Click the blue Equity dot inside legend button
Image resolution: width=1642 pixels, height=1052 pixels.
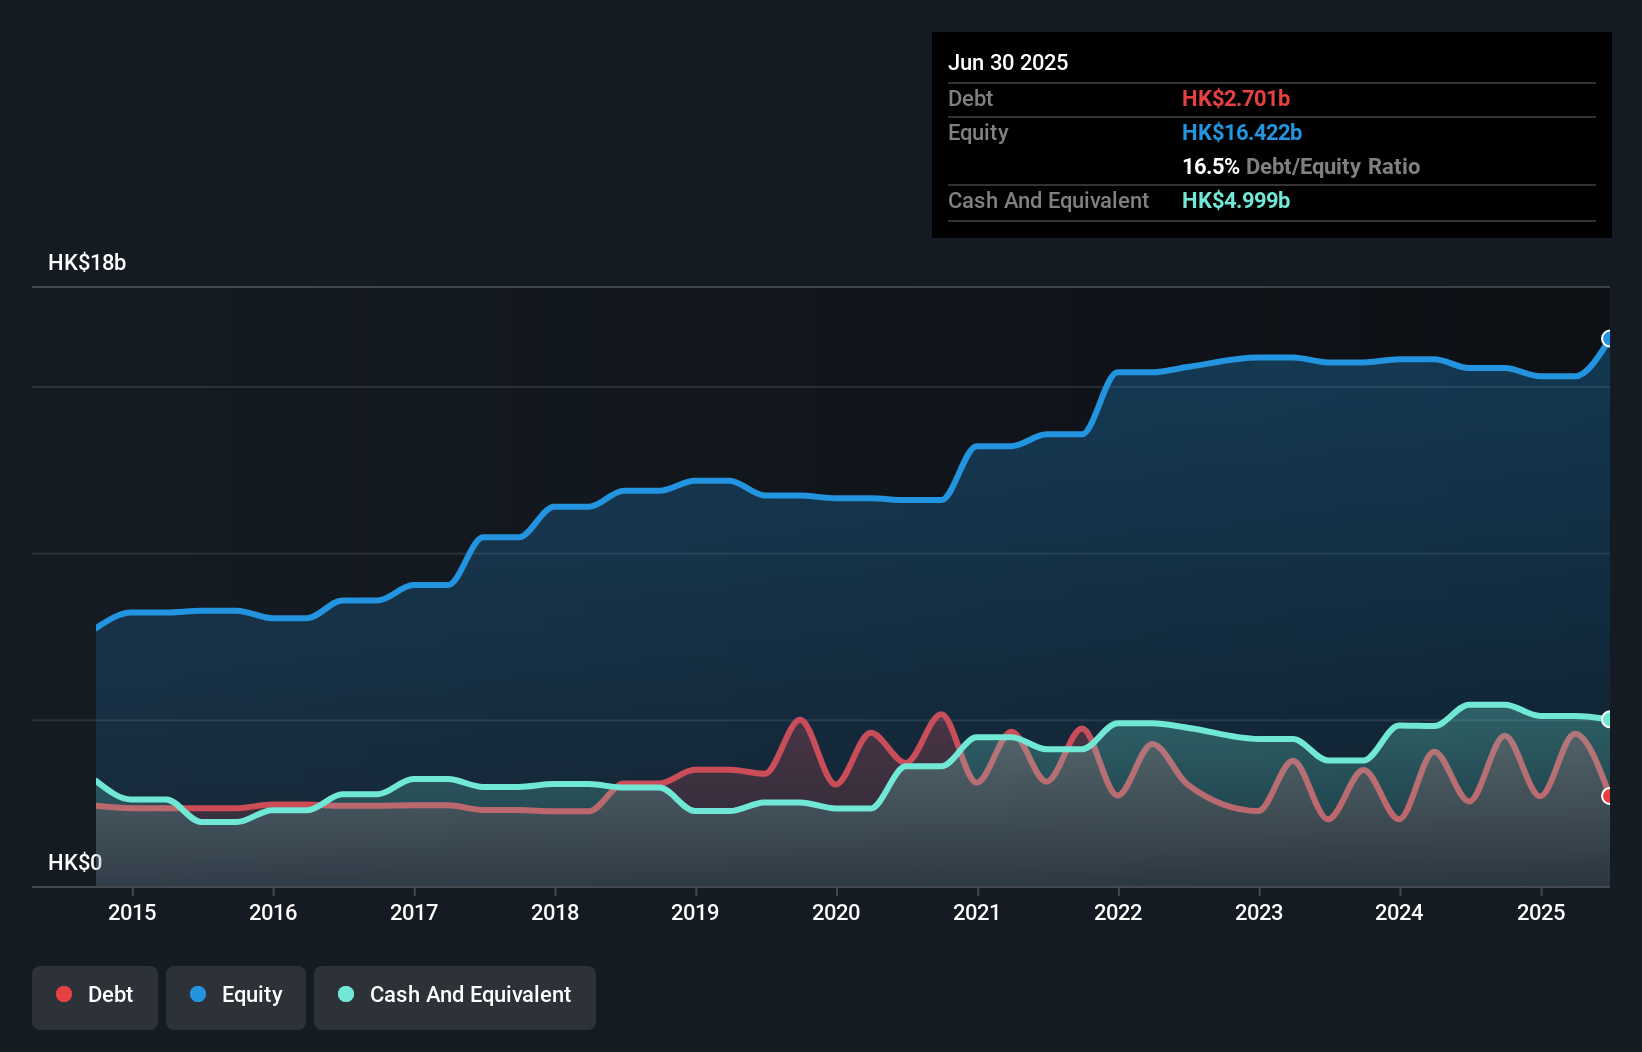click(x=199, y=994)
